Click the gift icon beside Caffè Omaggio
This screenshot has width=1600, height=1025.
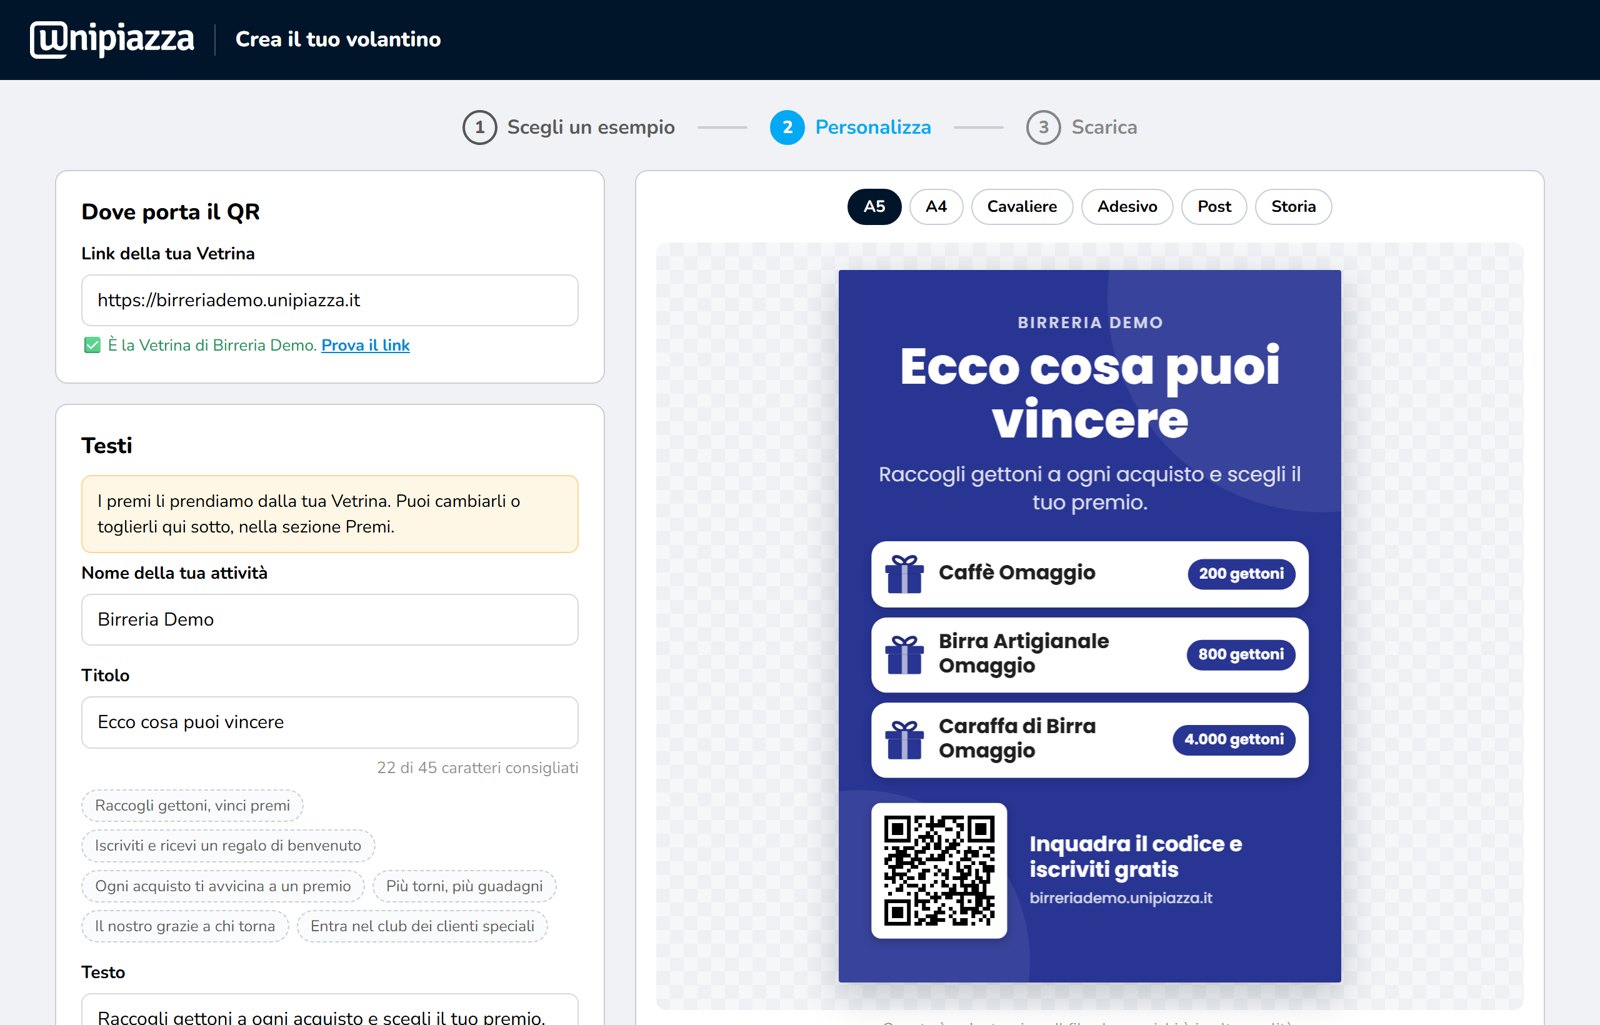point(905,574)
